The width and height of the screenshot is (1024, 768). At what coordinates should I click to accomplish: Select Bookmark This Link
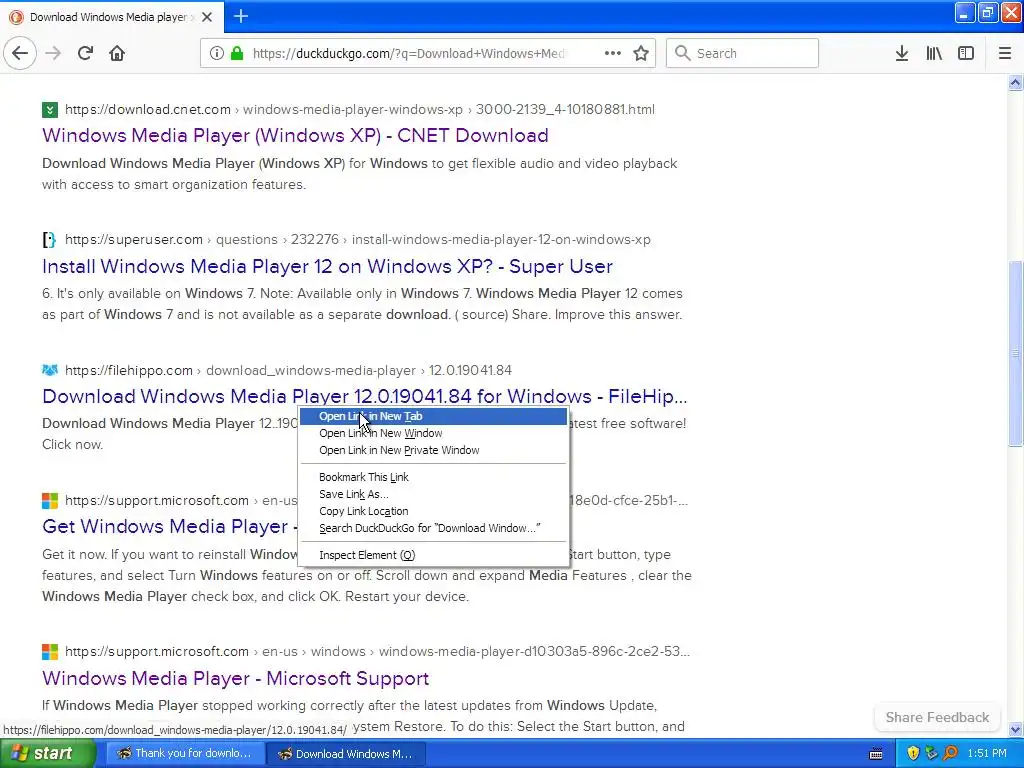point(433,477)
